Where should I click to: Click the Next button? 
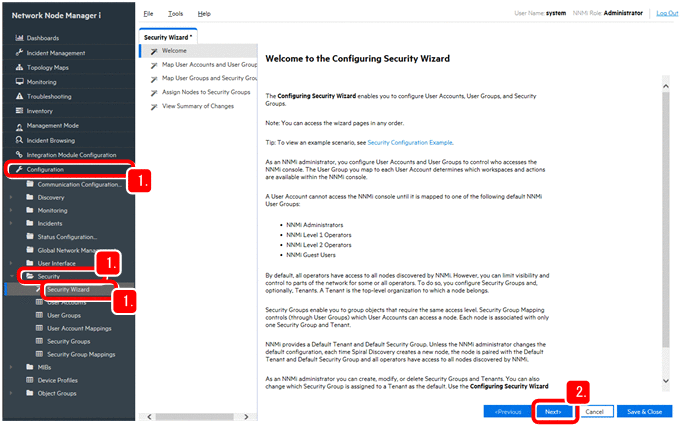pyautogui.click(x=553, y=411)
